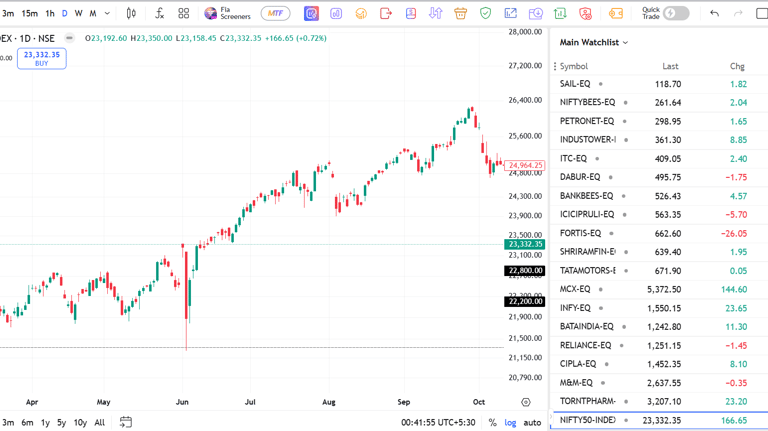Collapse the chart legend with minus icon
This screenshot has height=431, width=768.
(x=70, y=38)
